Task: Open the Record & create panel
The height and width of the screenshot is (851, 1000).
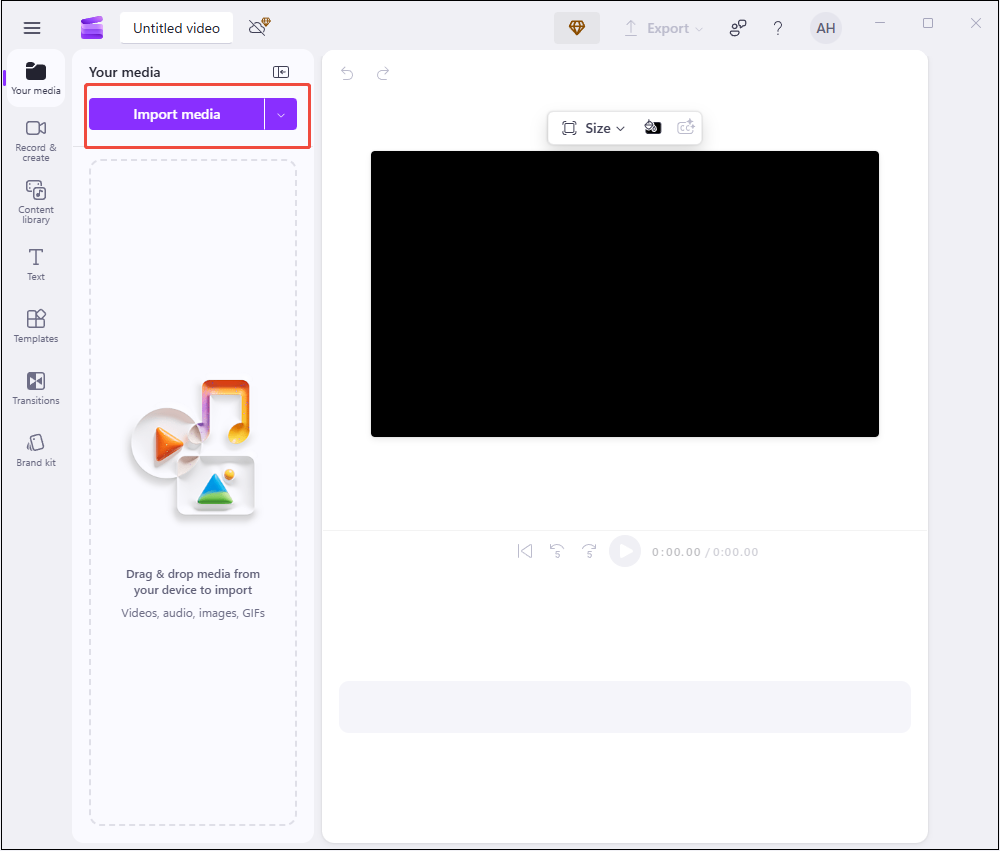Action: [x=35, y=140]
